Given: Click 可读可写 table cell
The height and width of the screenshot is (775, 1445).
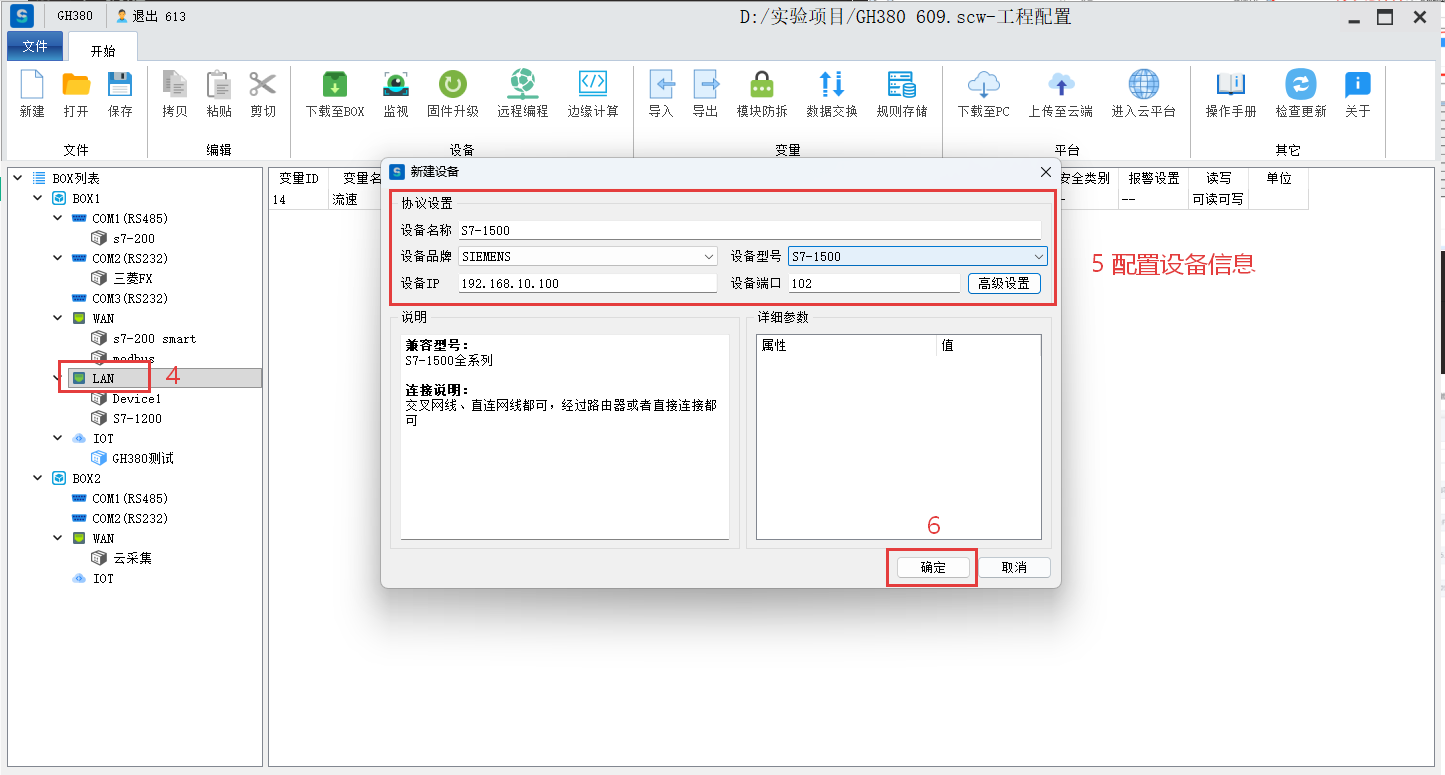Looking at the screenshot, I should (x=1219, y=199).
